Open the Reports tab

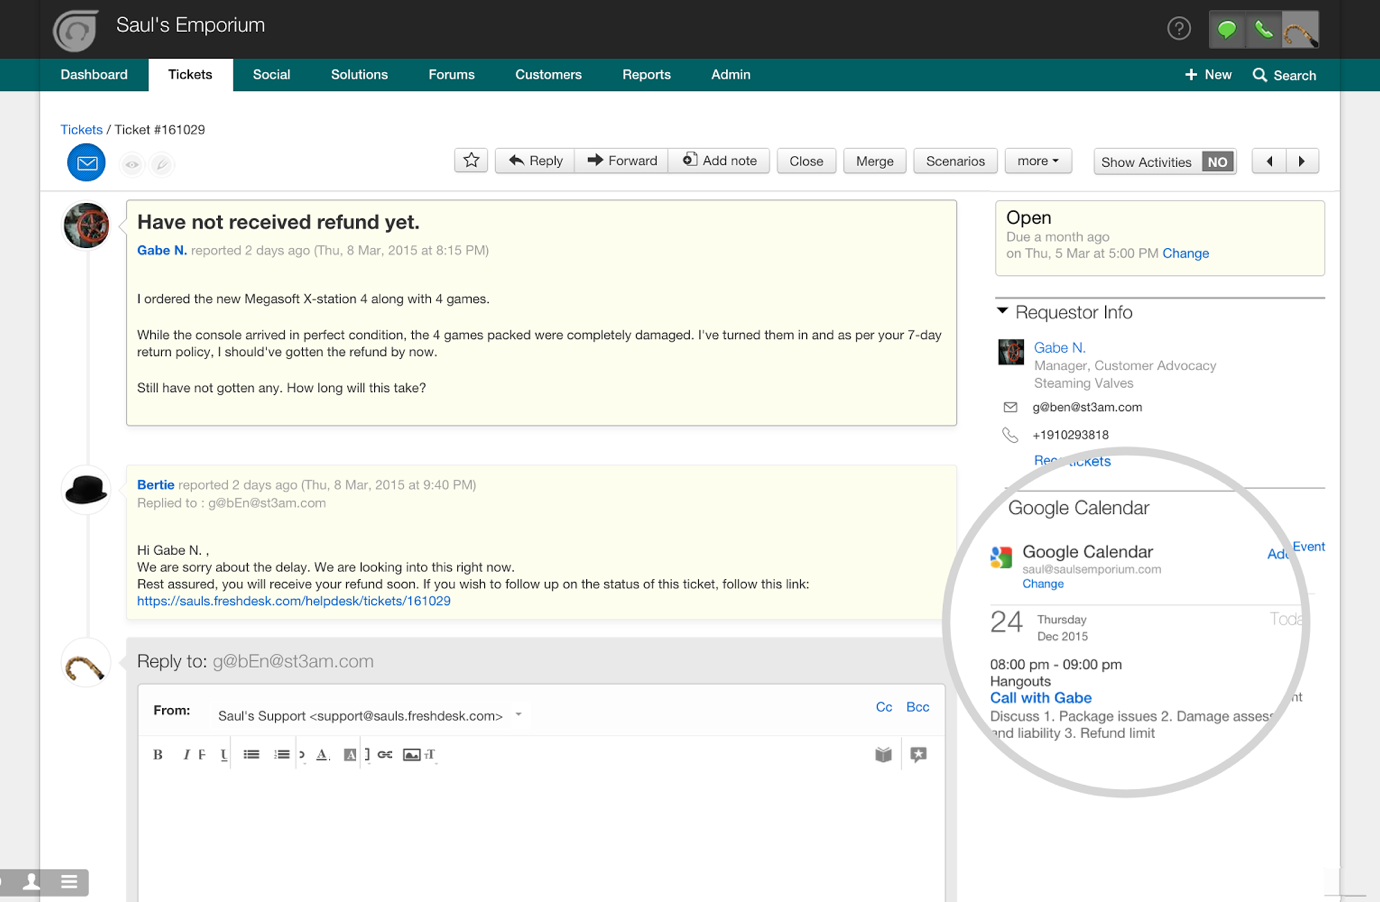(646, 75)
